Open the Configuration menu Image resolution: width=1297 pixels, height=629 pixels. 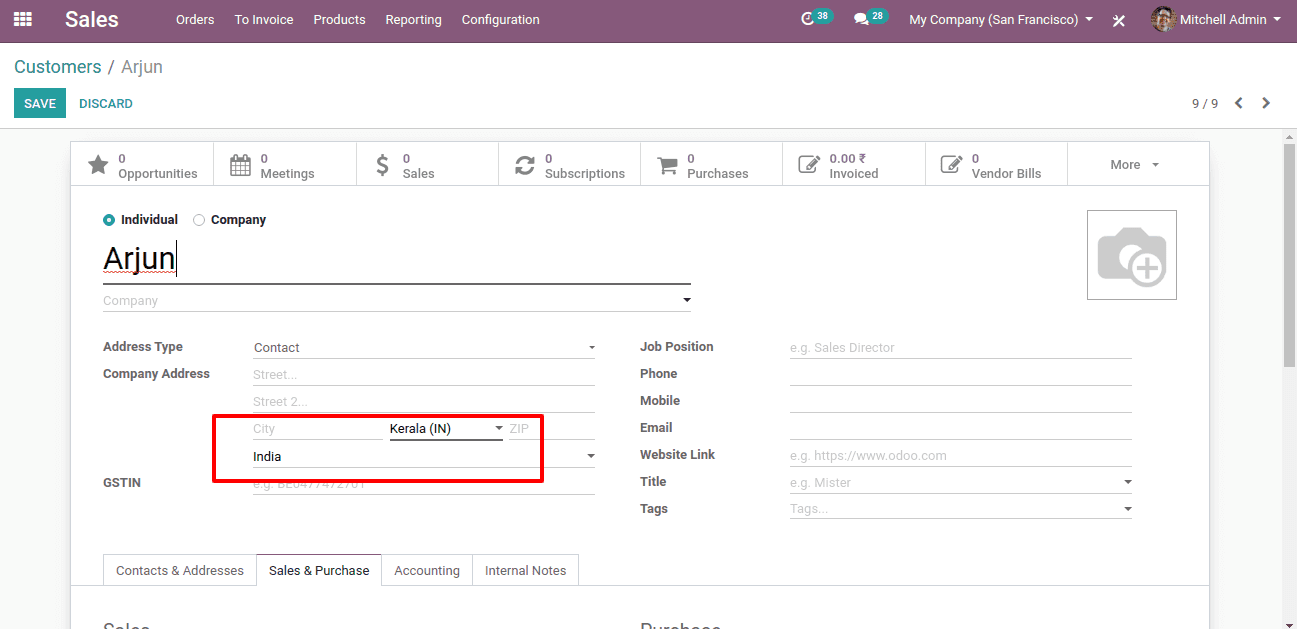coord(500,20)
